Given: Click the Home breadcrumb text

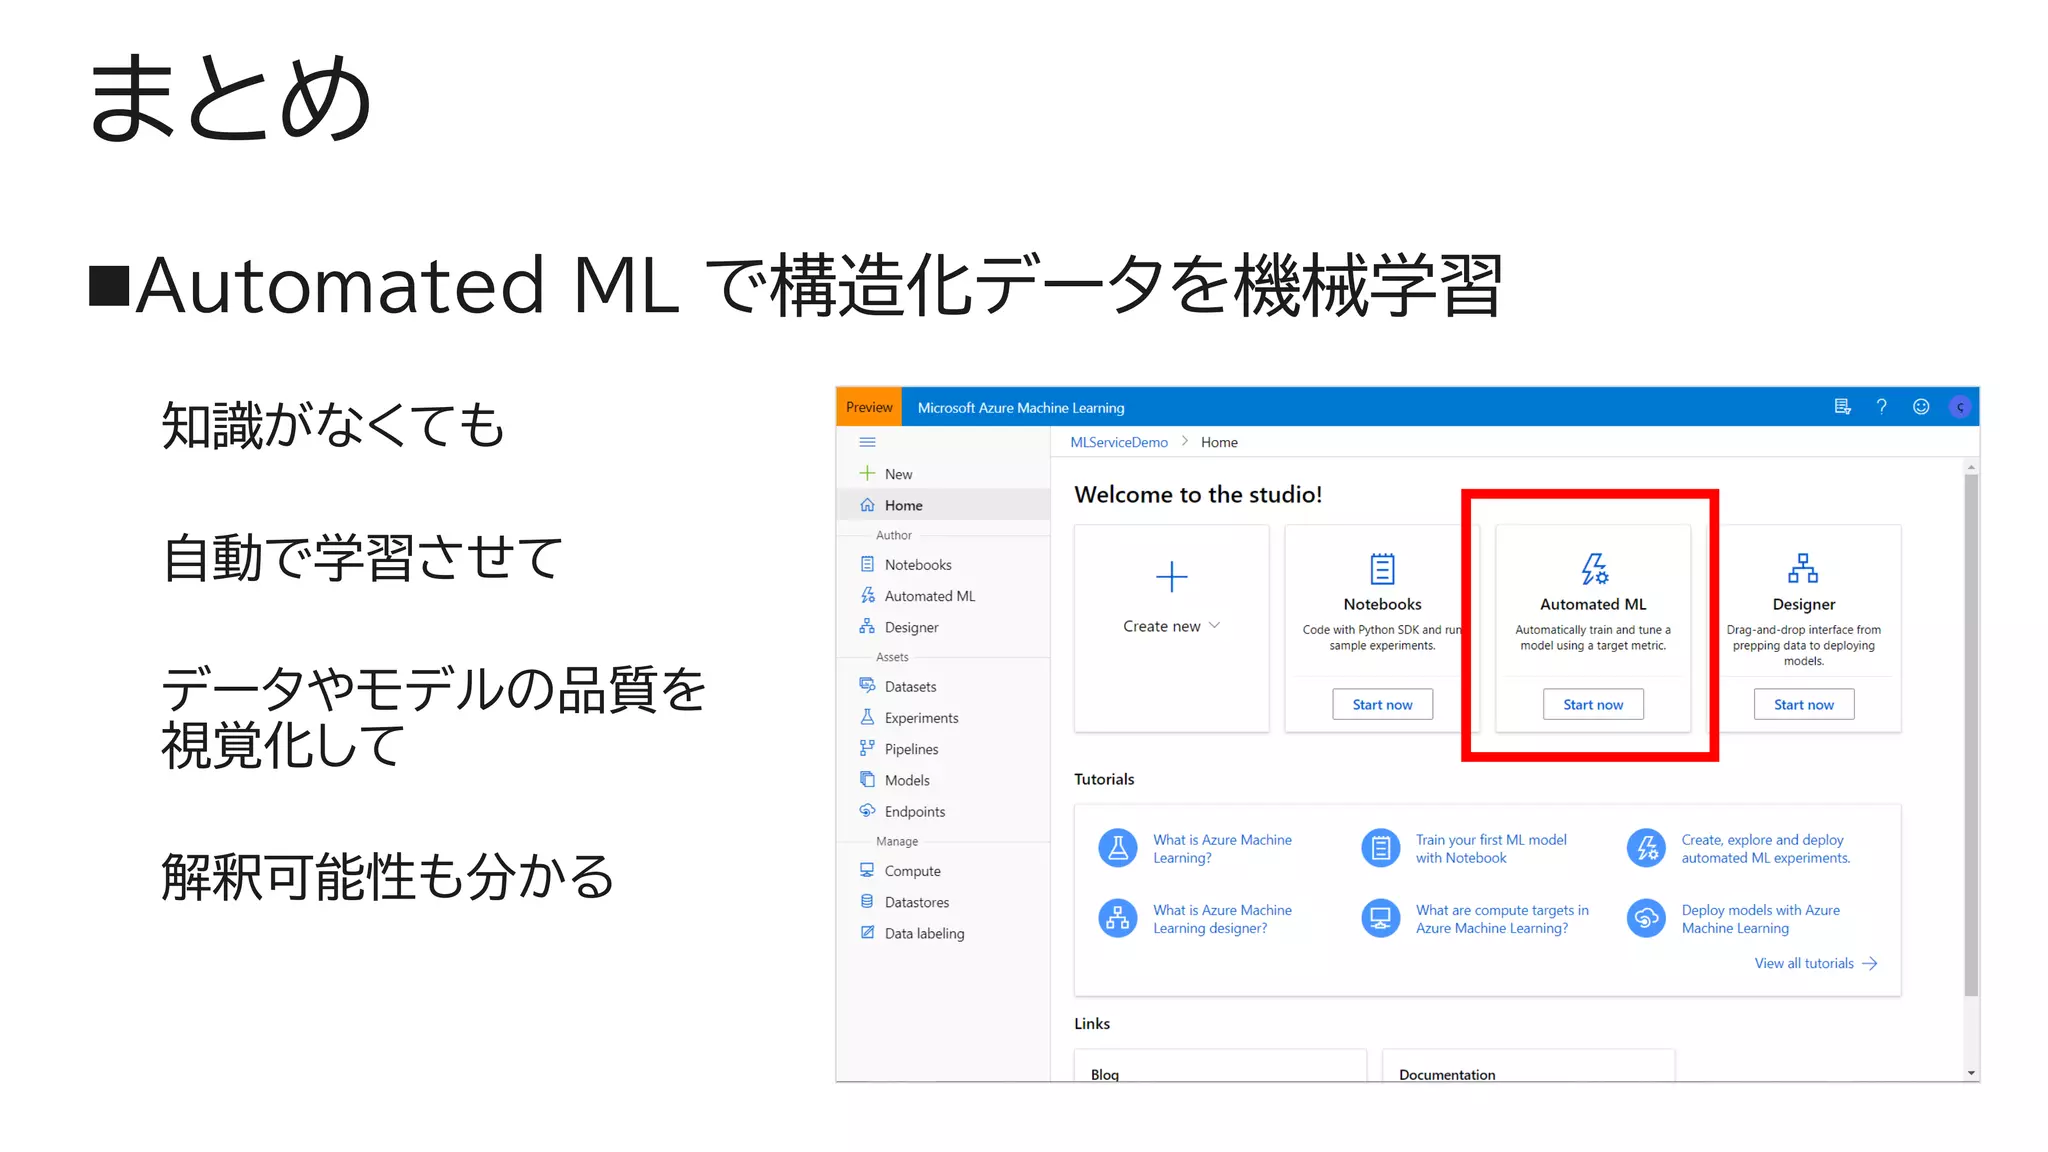Looking at the screenshot, I should (1219, 442).
